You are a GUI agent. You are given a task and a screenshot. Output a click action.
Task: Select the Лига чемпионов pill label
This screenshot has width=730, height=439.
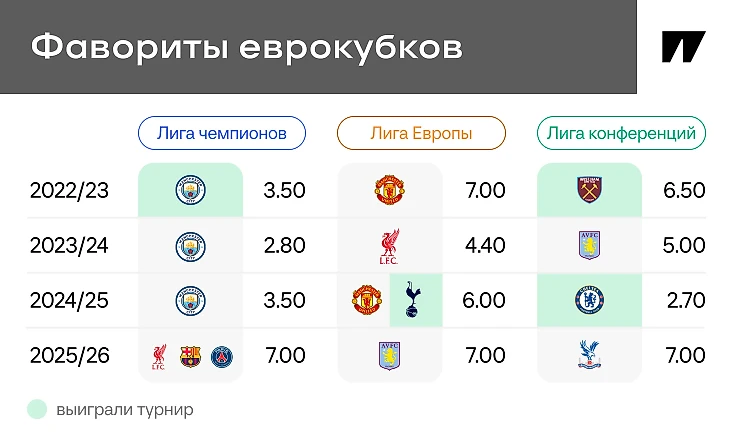pos(222,133)
